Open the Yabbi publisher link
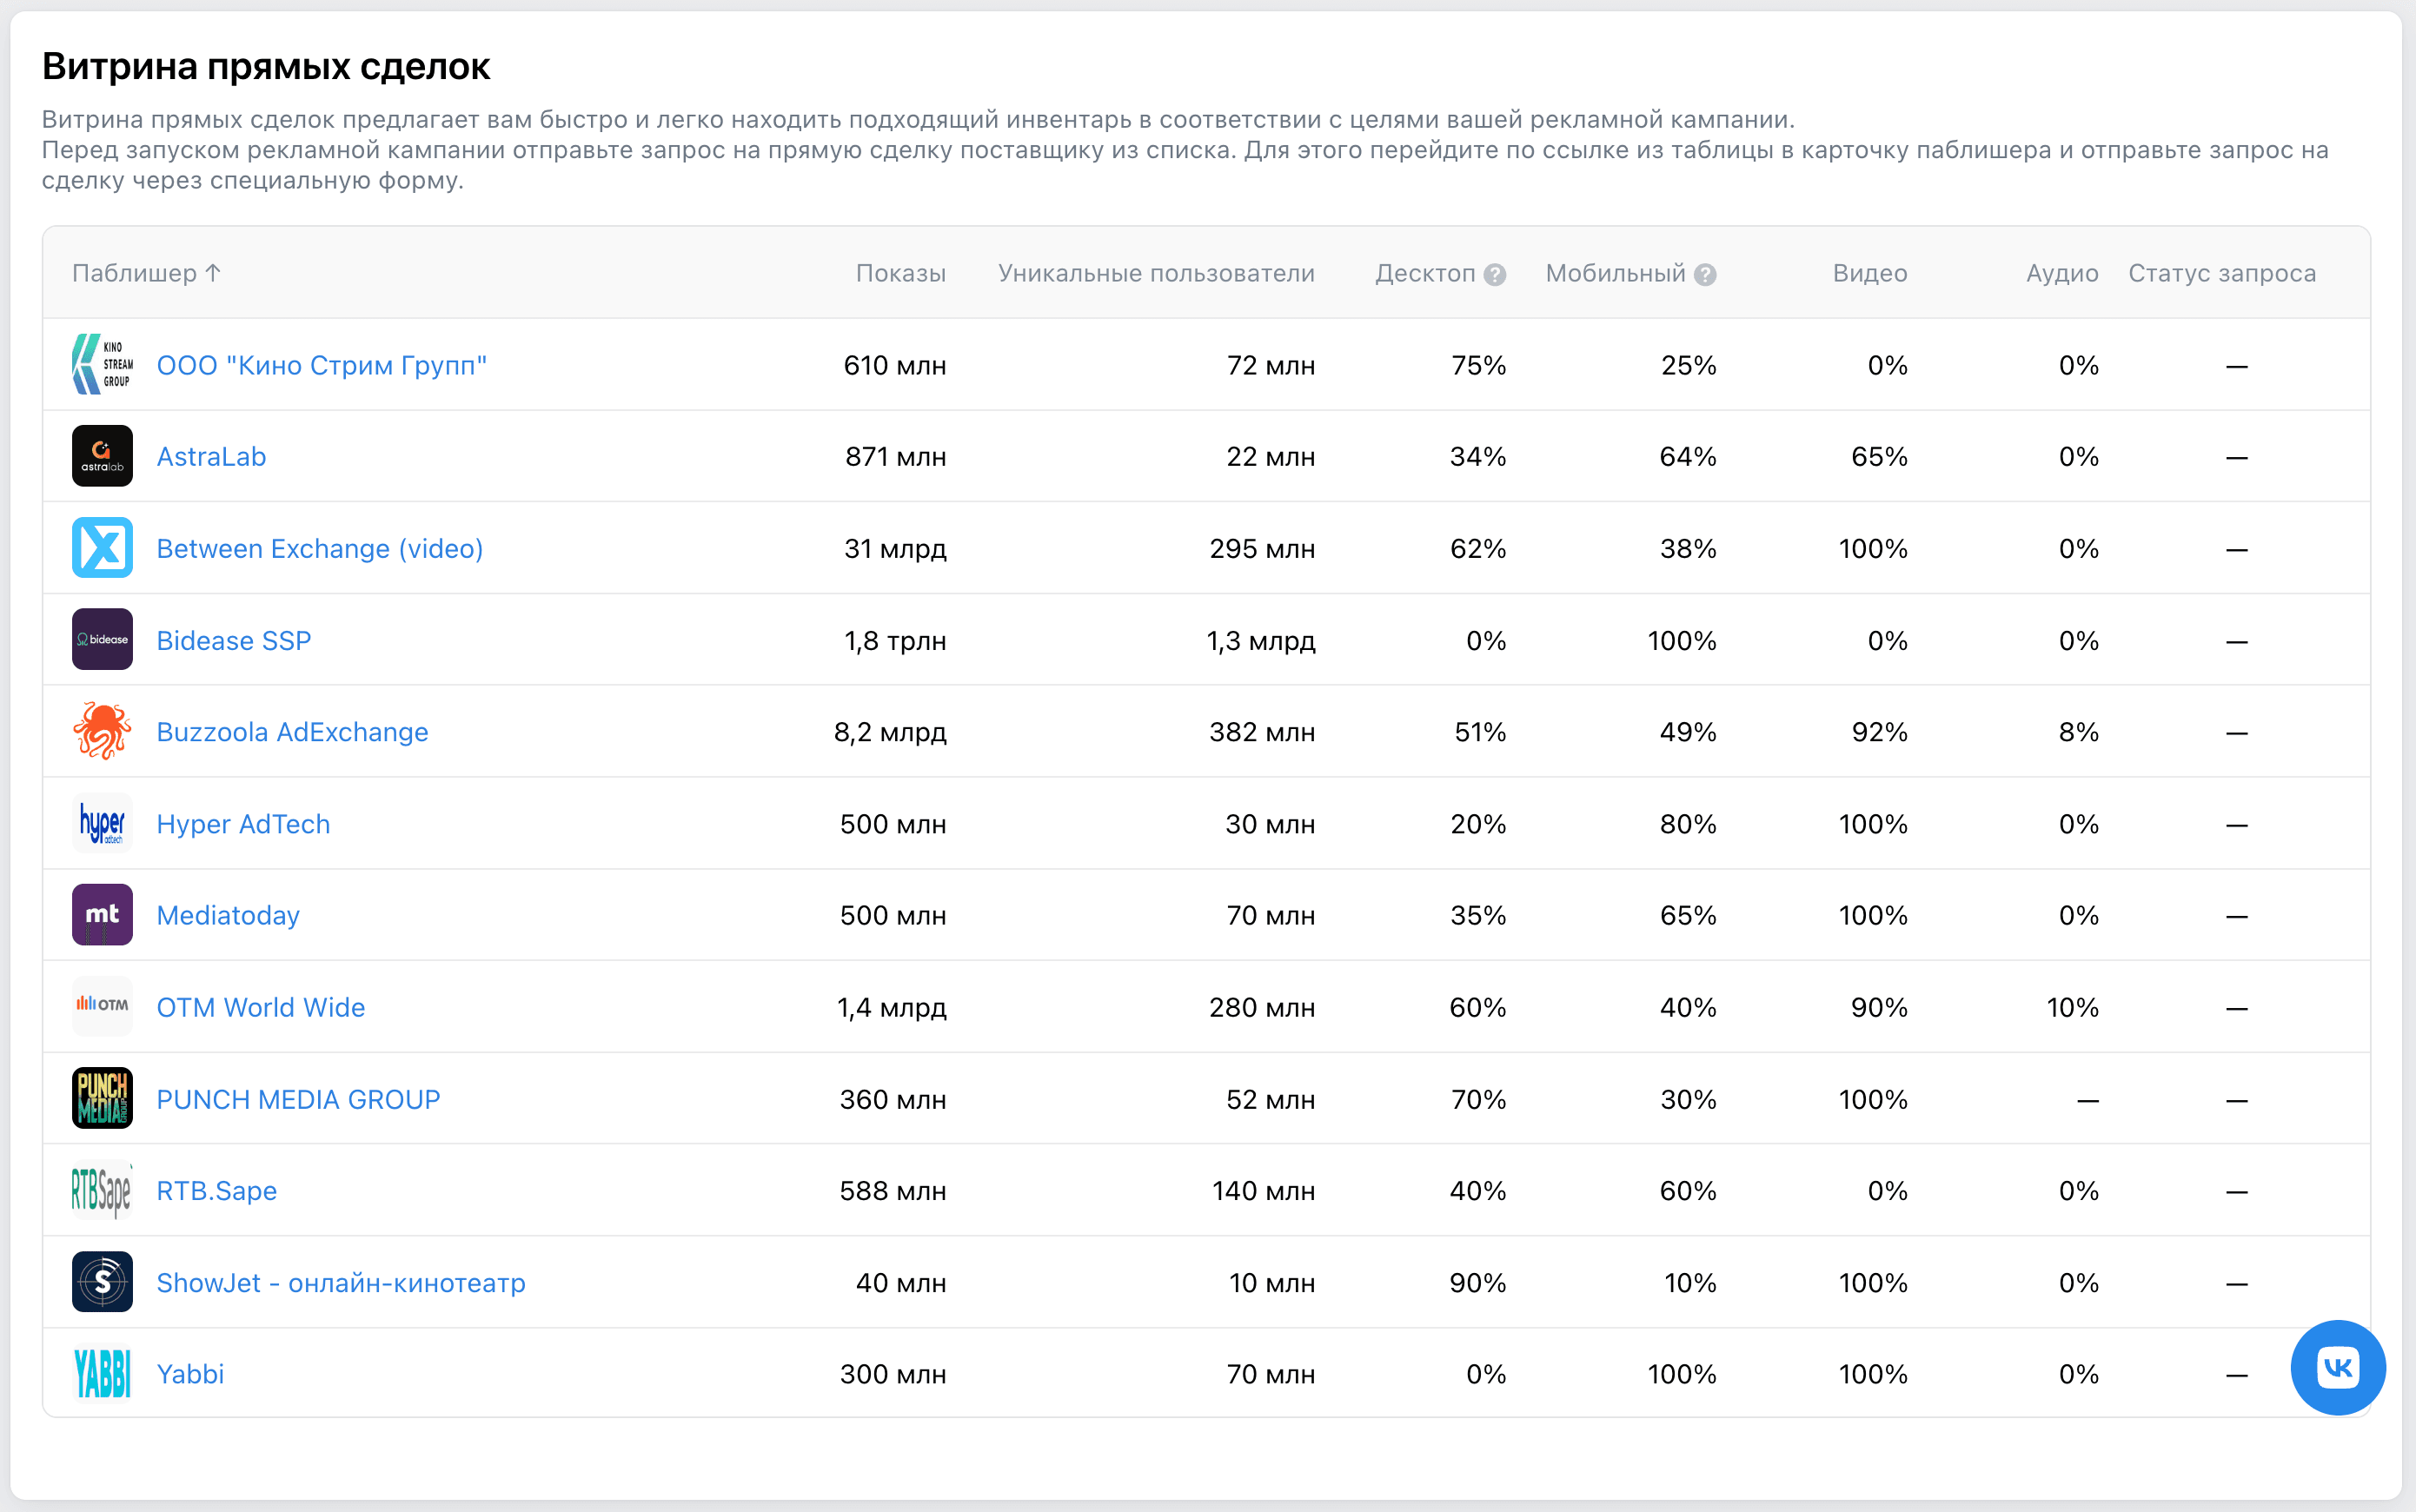The height and width of the screenshot is (1512, 2416). pyautogui.click(x=190, y=1374)
